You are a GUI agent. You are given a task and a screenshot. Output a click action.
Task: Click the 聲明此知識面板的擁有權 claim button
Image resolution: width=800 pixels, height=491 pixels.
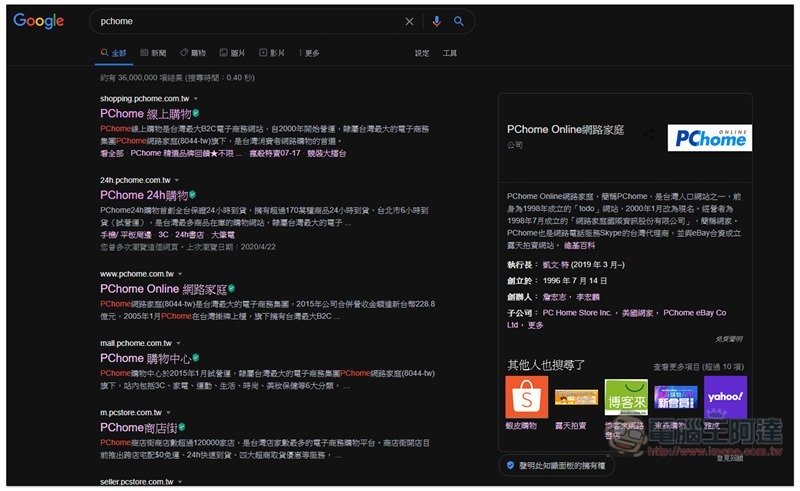click(563, 465)
